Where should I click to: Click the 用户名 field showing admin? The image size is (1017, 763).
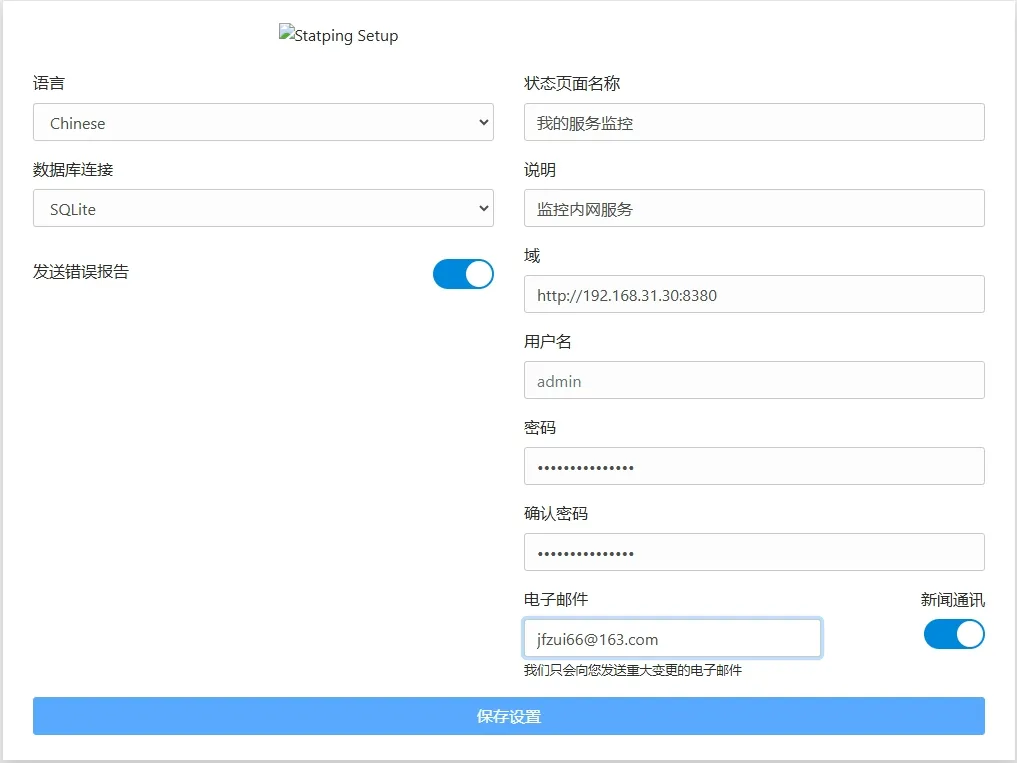[x=753, y=381]
